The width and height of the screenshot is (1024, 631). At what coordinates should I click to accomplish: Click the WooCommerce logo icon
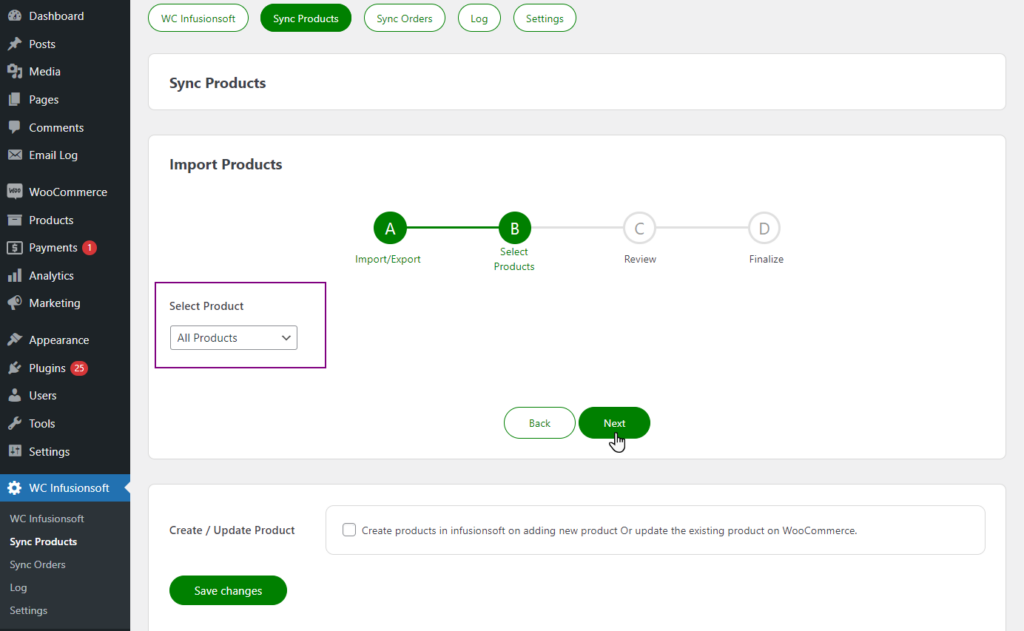coord(14,191)
